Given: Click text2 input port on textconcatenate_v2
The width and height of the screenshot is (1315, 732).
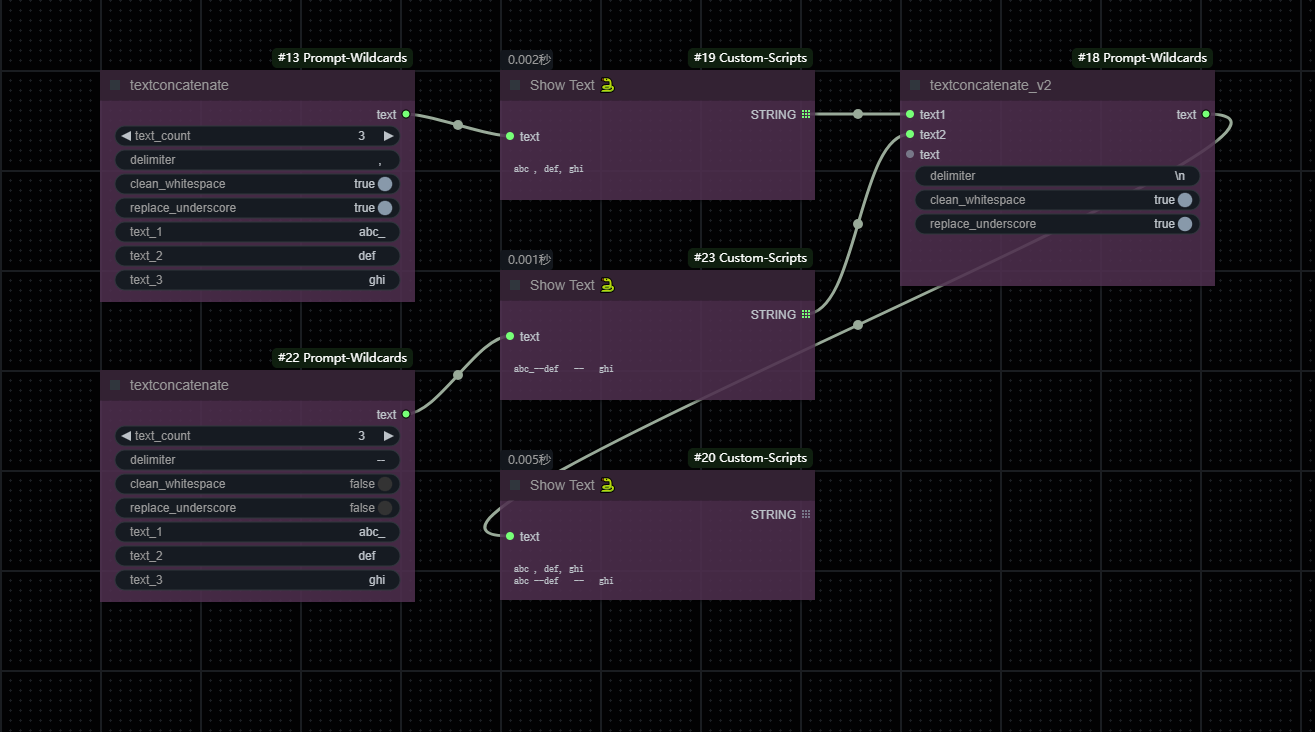Looking at the screenshot, I should click(910, 134).
